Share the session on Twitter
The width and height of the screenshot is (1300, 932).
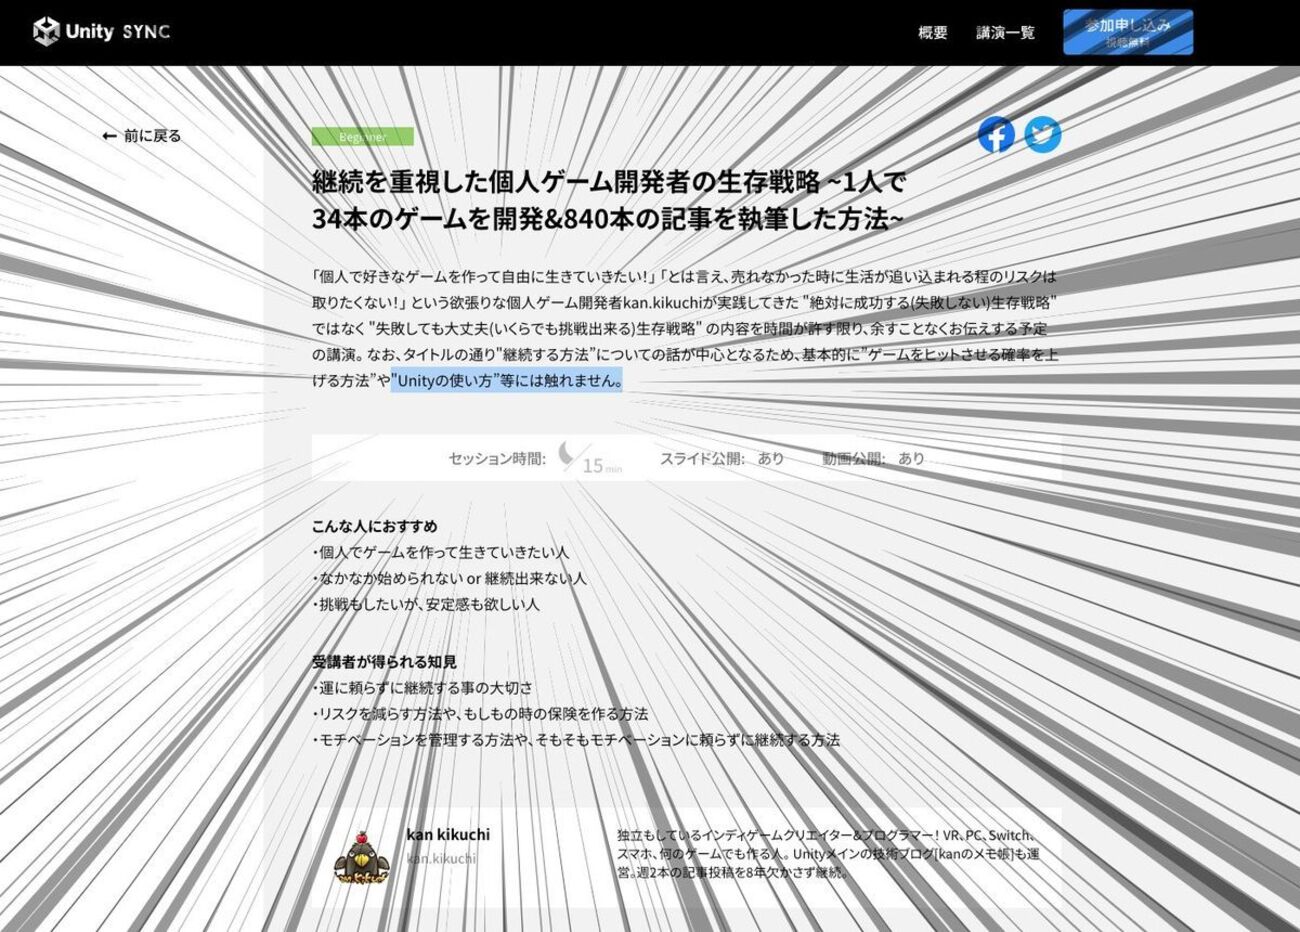coord(1042,134)
